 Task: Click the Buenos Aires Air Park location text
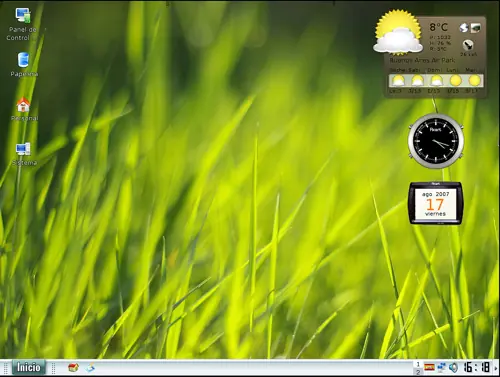[422, 60]
